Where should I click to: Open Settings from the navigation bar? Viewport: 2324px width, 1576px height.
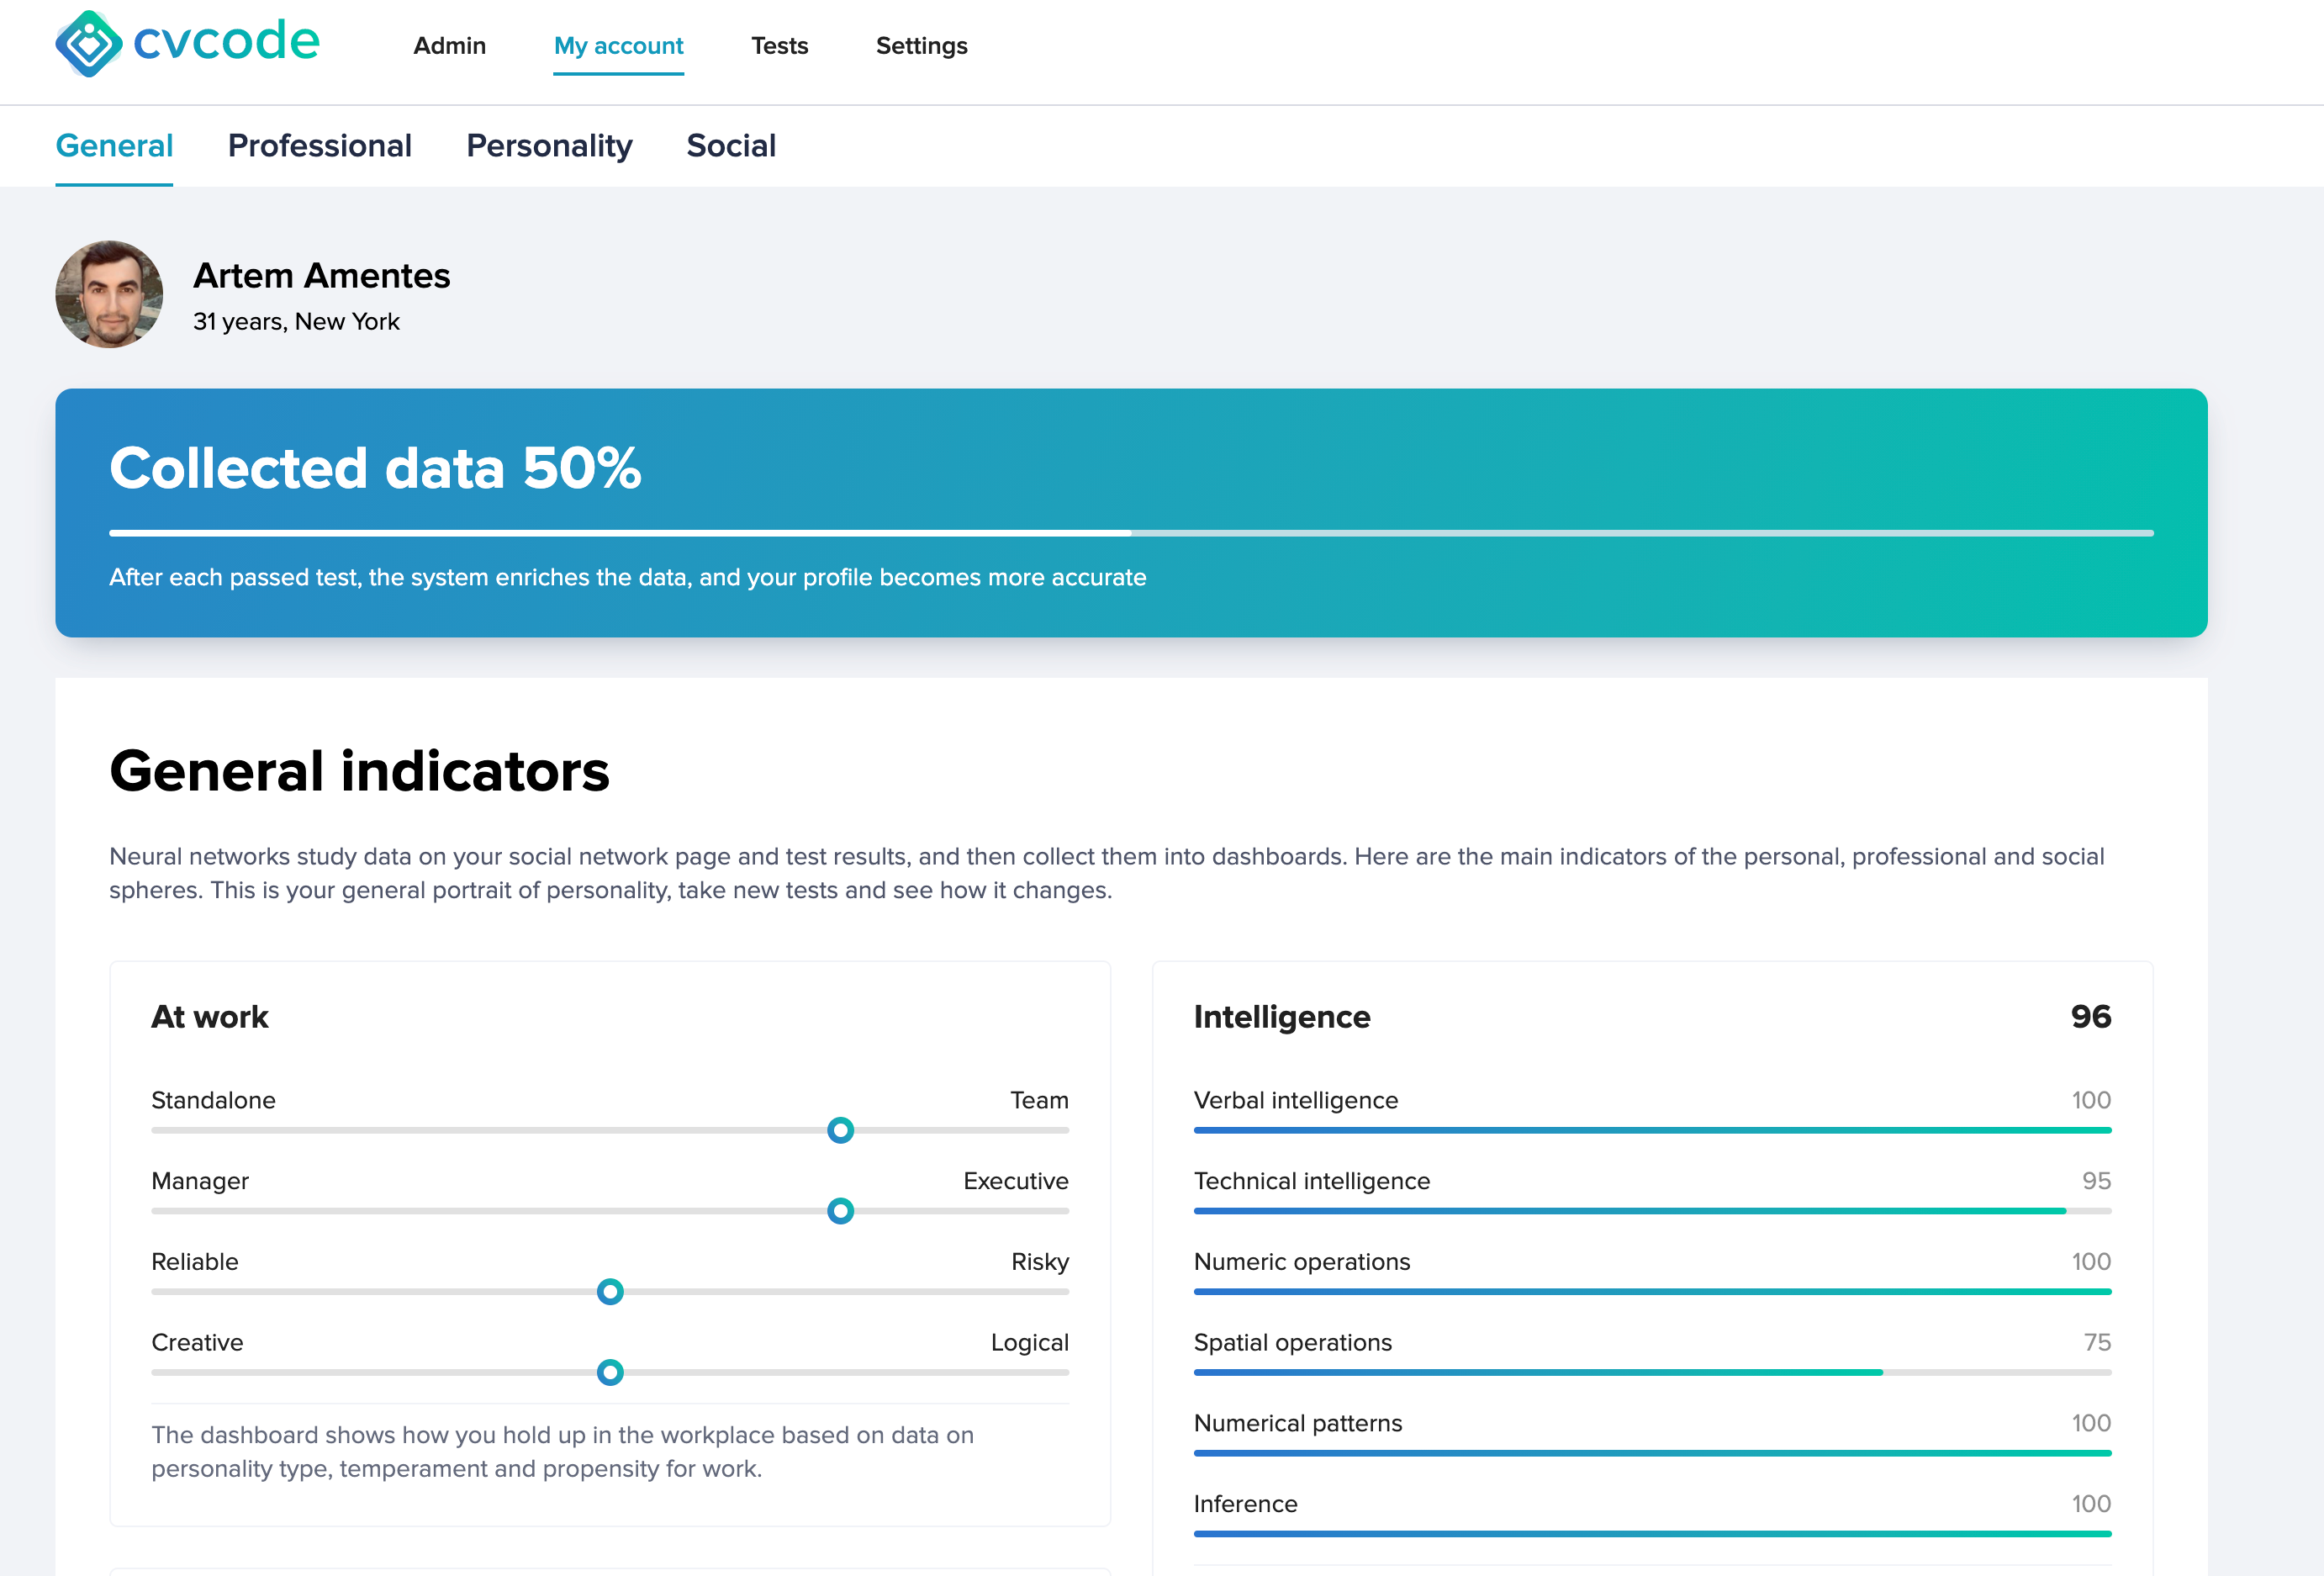pyautogui.click(x=921, y=46)
